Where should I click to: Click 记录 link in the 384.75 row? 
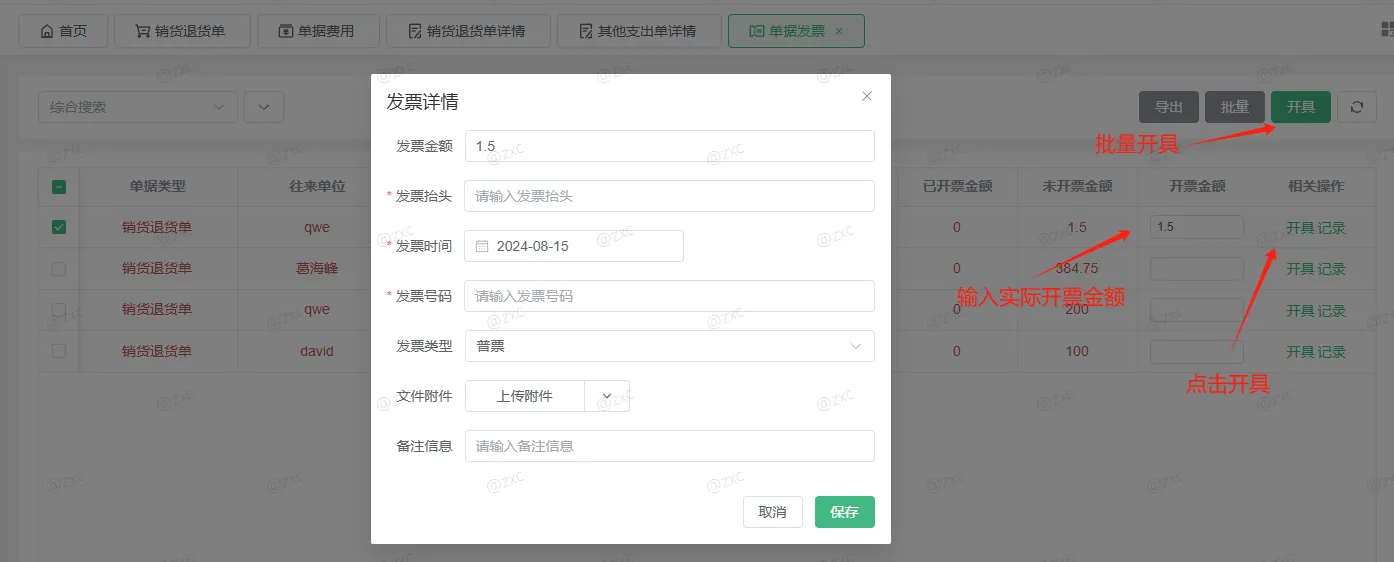point(1332,269)
